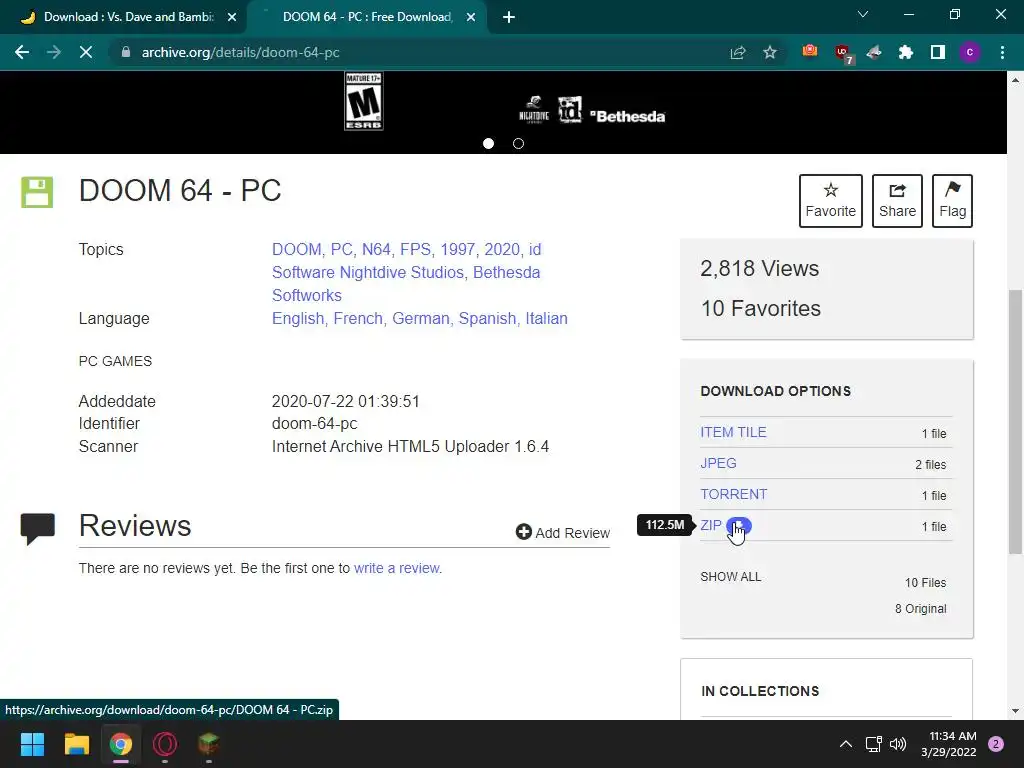Expand the system tray hidden icons chevron
The width and height of the screenshot is (1024, 768).
coord(846,744)
